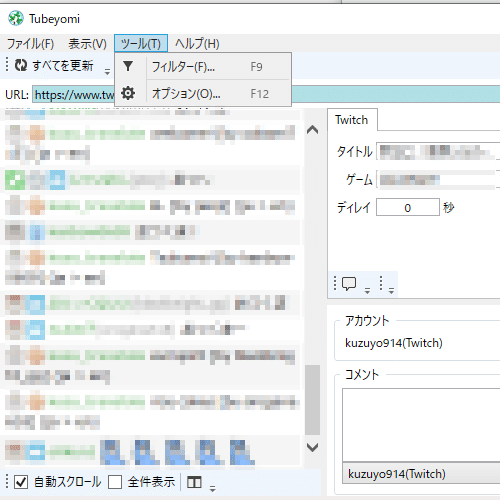This screenshot has height=500, width=500.
Task: Open the 表示(V) menu
Action: pos(87,44)
